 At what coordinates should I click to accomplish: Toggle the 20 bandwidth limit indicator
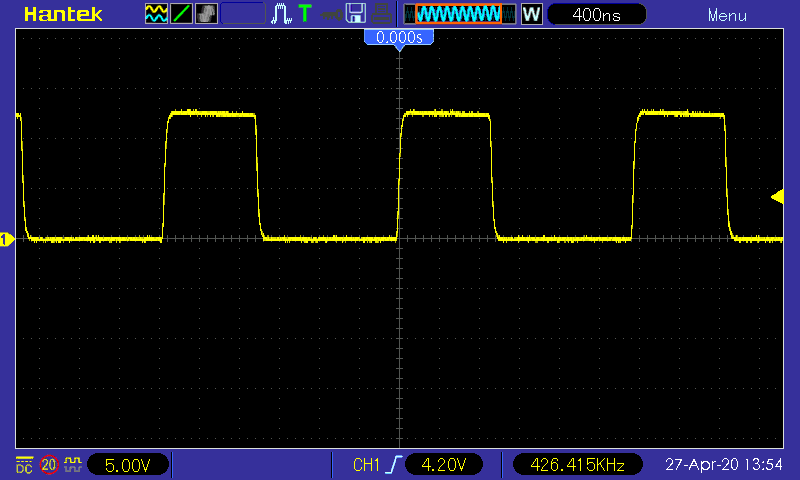point(49,465)
